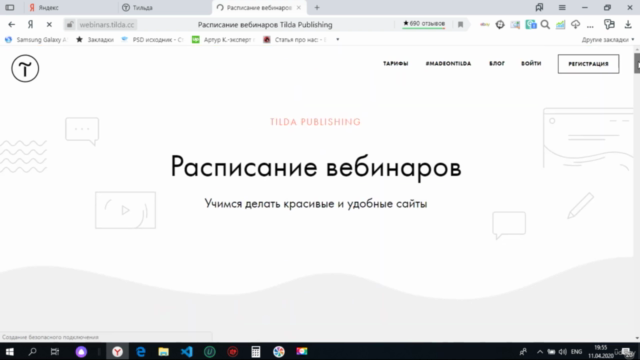
Task: Click the bookmark flag icon in address bar
Action: click(460, 24)
